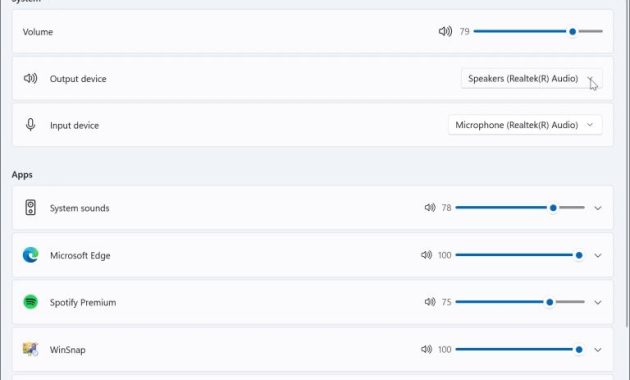Open the Speakers (Realtek(R) Audio) output dropdown
The image size is (630, 380).
(532, 78)
